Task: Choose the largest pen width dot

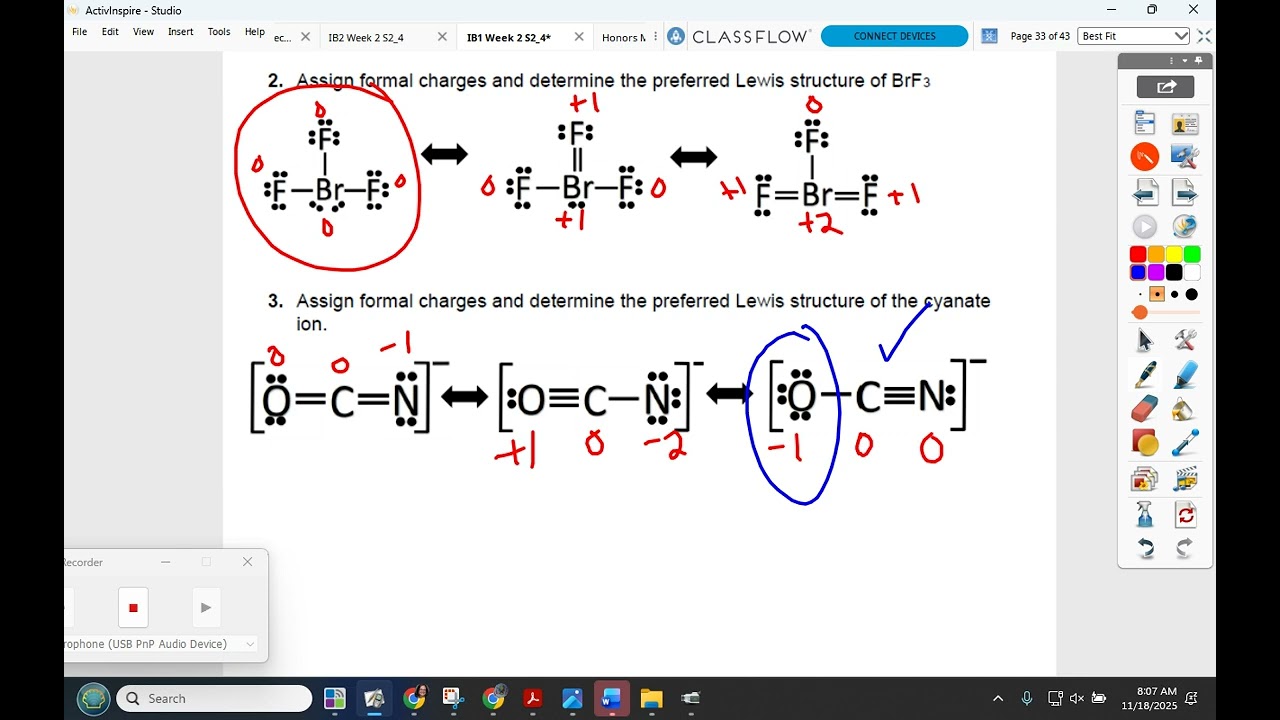Action: (x=1192, y=295)
